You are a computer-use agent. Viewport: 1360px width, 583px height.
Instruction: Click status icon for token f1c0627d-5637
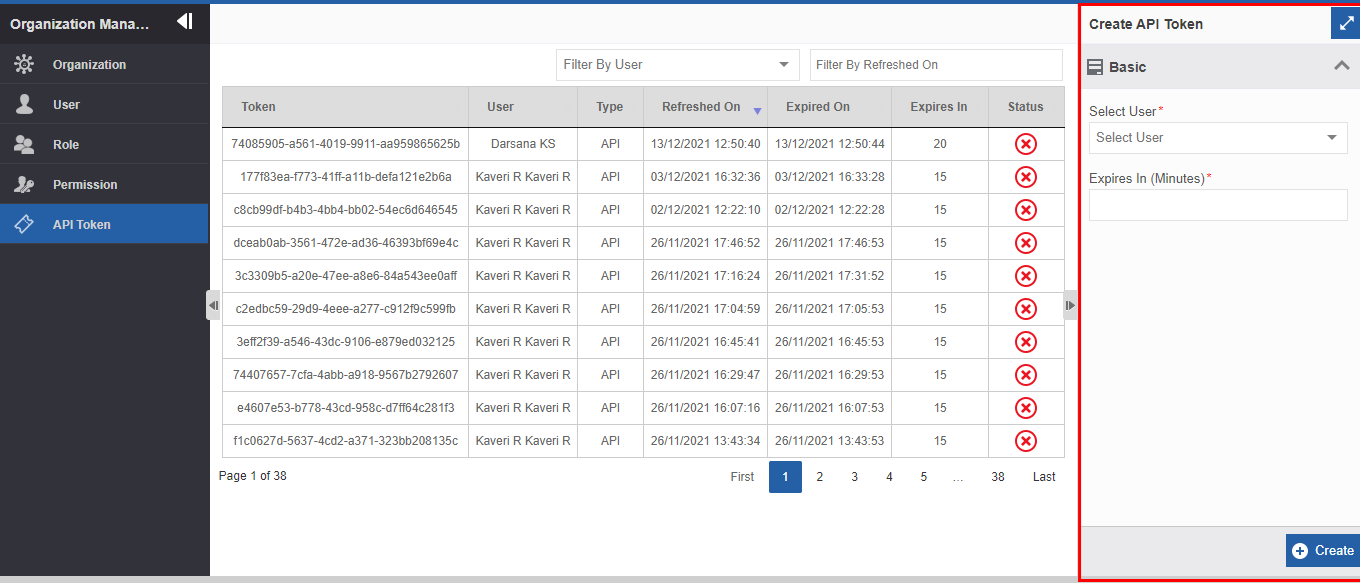tap(1026, 441)
